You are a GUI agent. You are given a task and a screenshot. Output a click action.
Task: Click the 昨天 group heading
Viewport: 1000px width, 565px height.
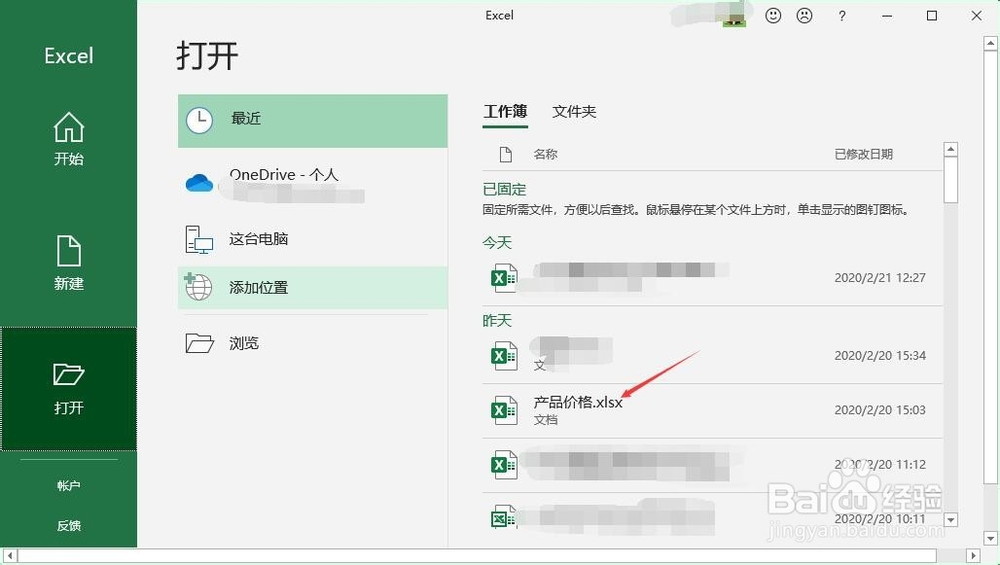497,320
